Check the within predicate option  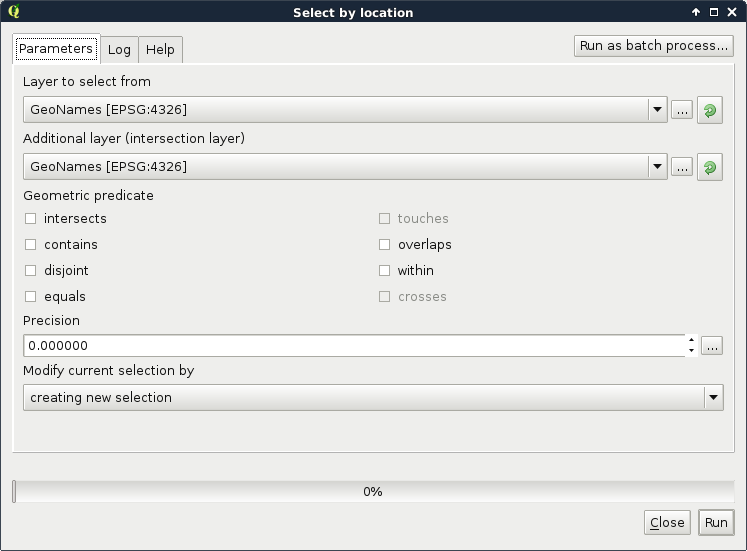click(385, 271)
